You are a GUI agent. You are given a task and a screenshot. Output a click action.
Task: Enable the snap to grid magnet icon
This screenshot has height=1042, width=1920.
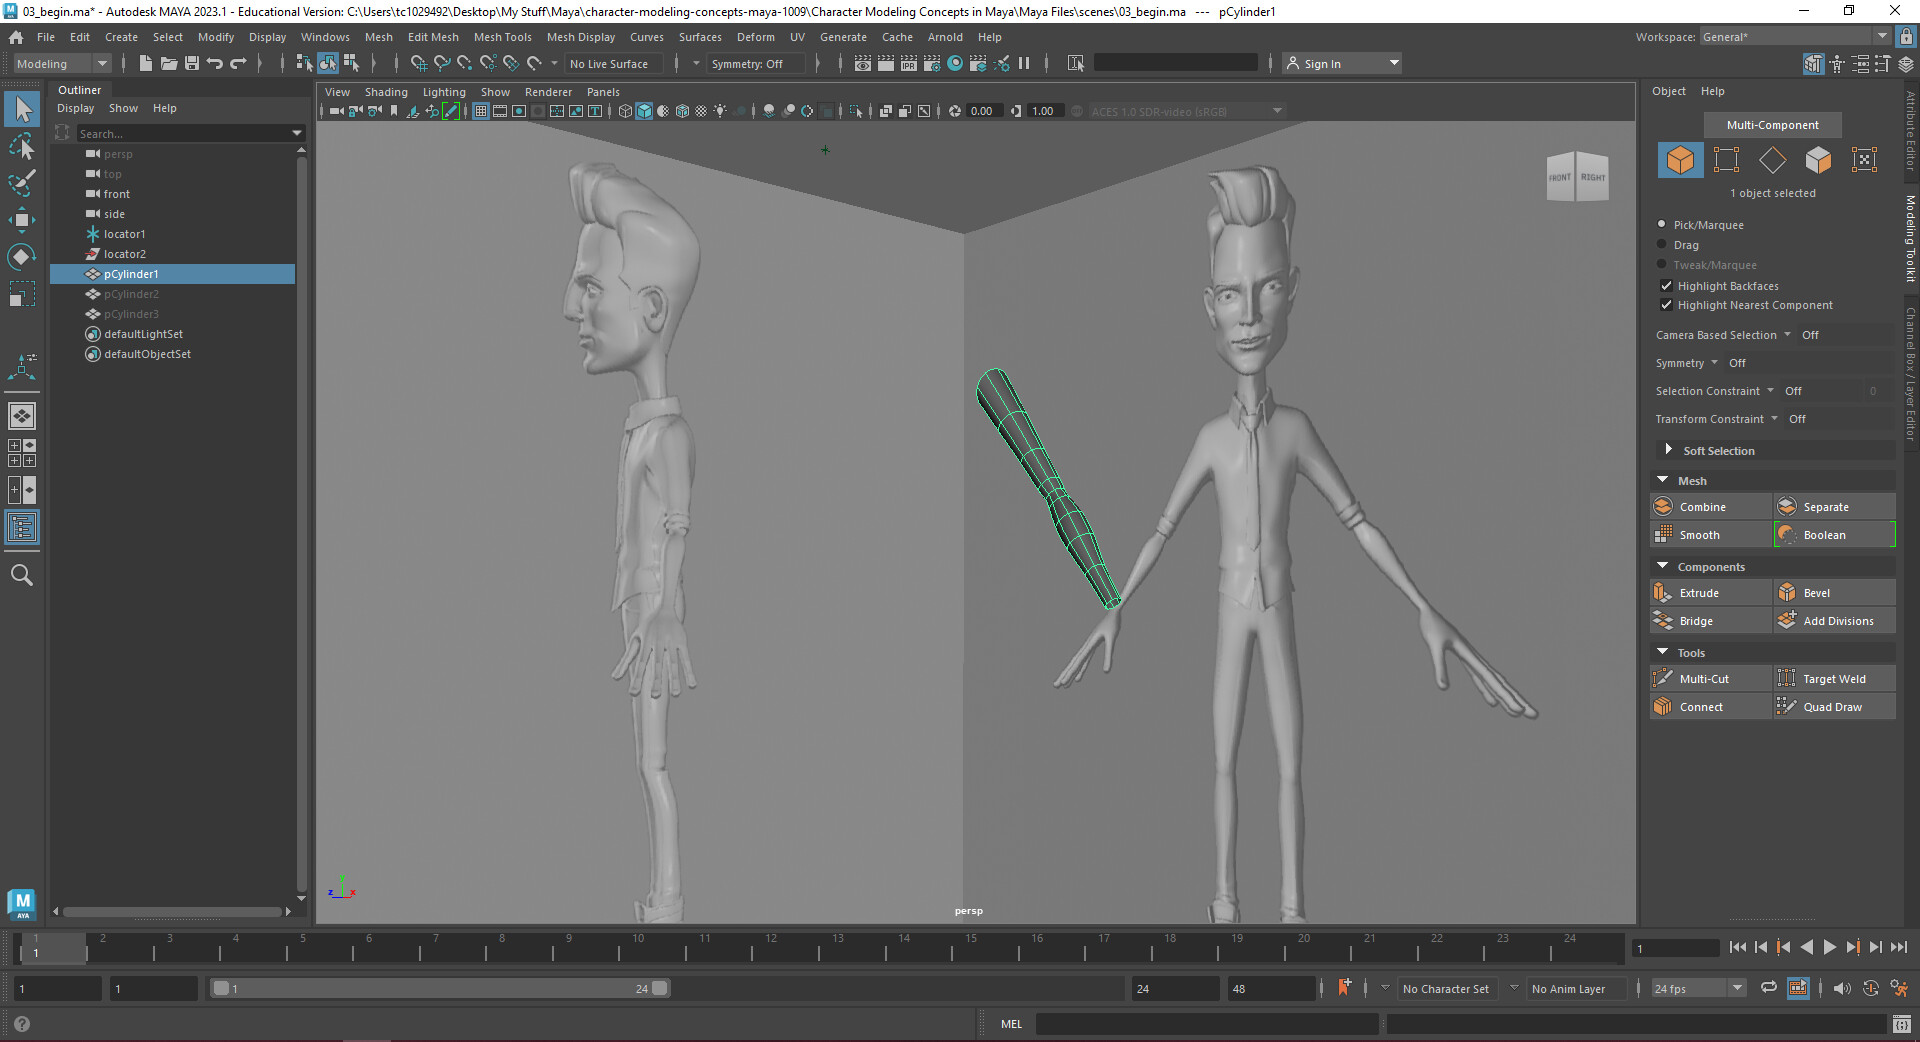click(x=419, y=63)
